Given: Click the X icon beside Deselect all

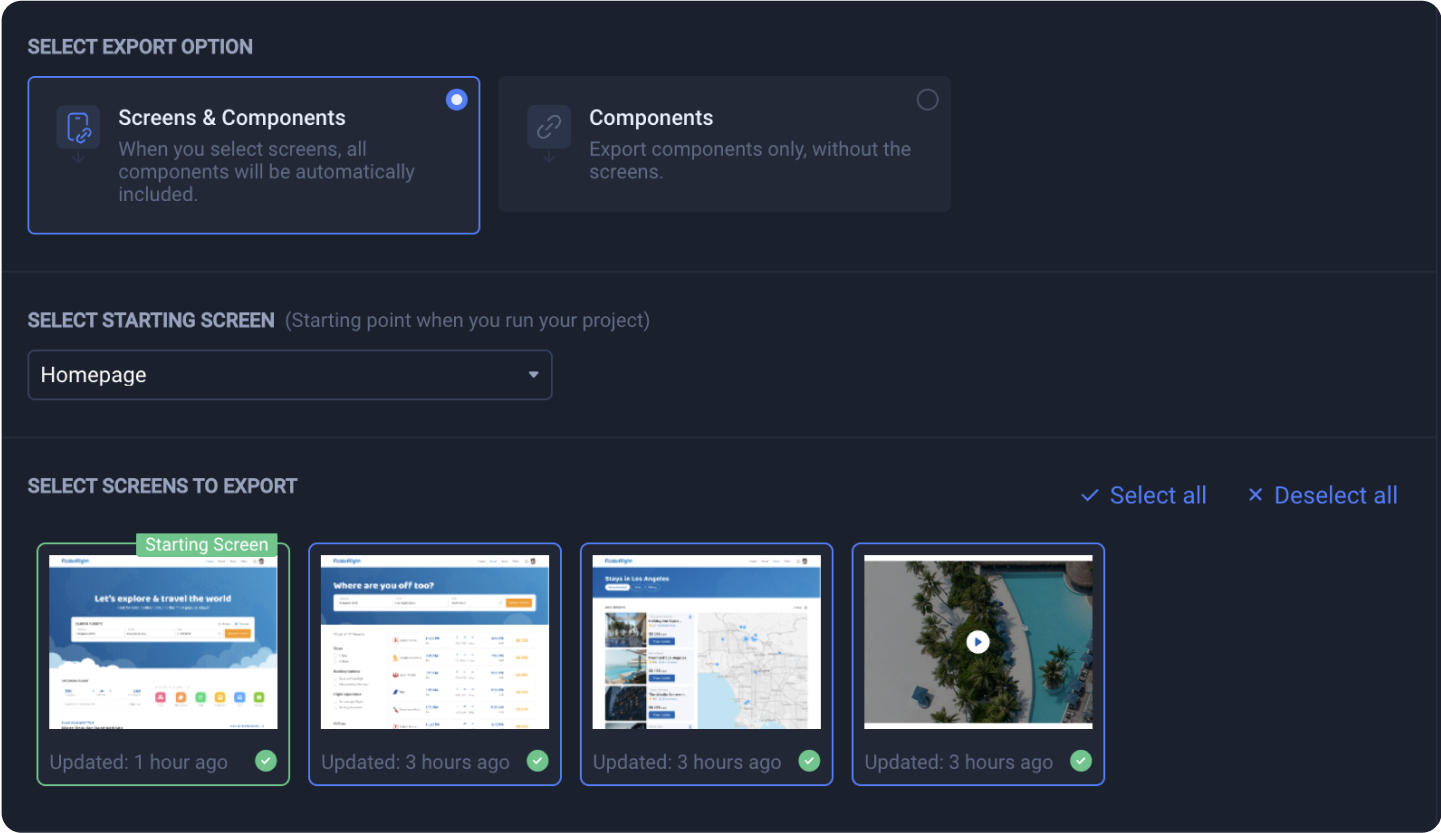Looking at the screenshot, I should point(1254,495).
